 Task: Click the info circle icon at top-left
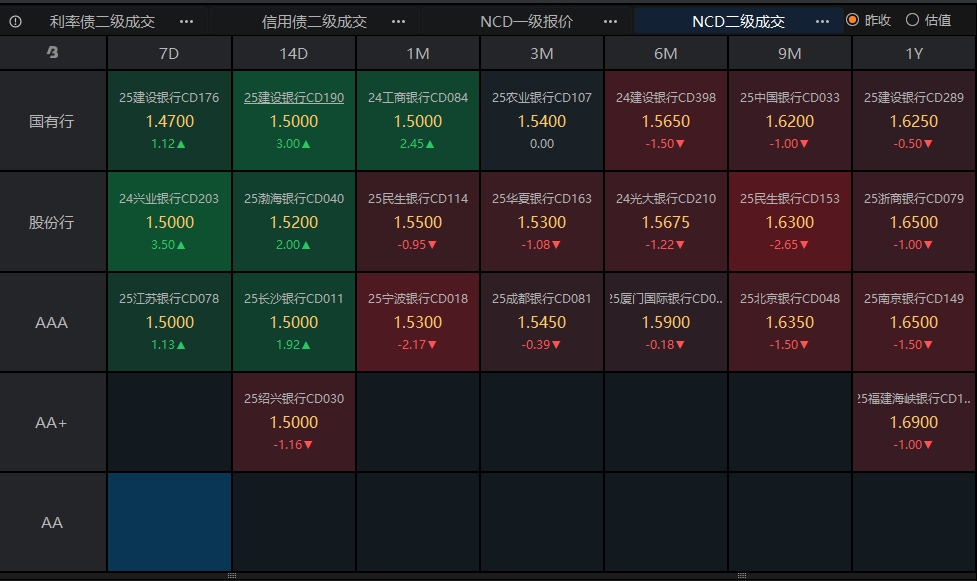16,22
